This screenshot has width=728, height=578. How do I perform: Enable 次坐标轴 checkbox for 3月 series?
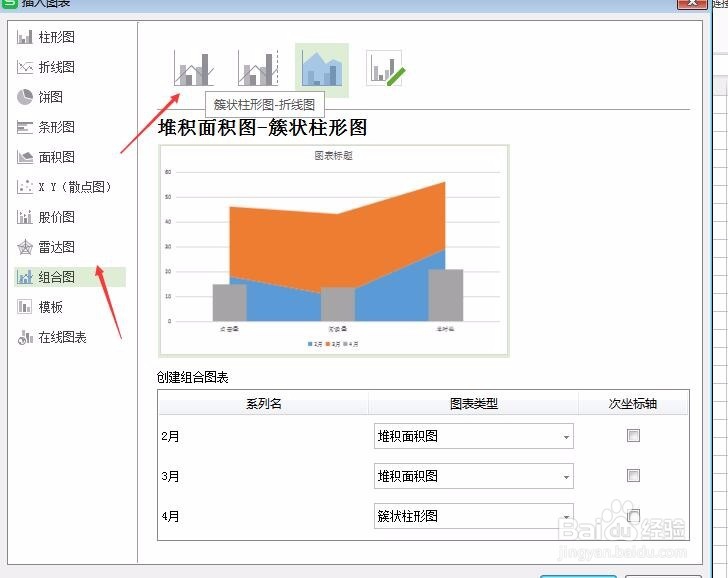(633, 475)
